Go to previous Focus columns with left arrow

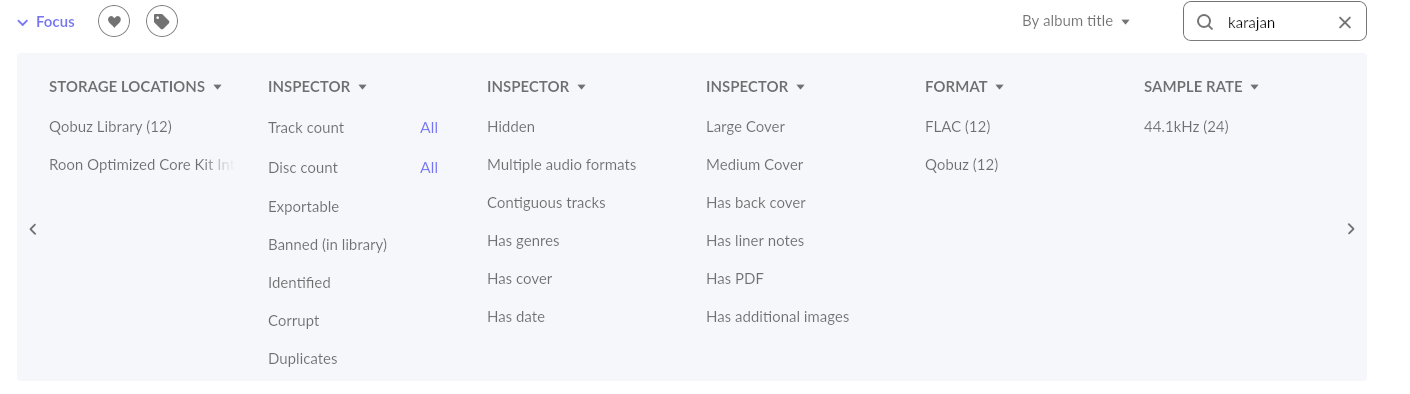33,229
